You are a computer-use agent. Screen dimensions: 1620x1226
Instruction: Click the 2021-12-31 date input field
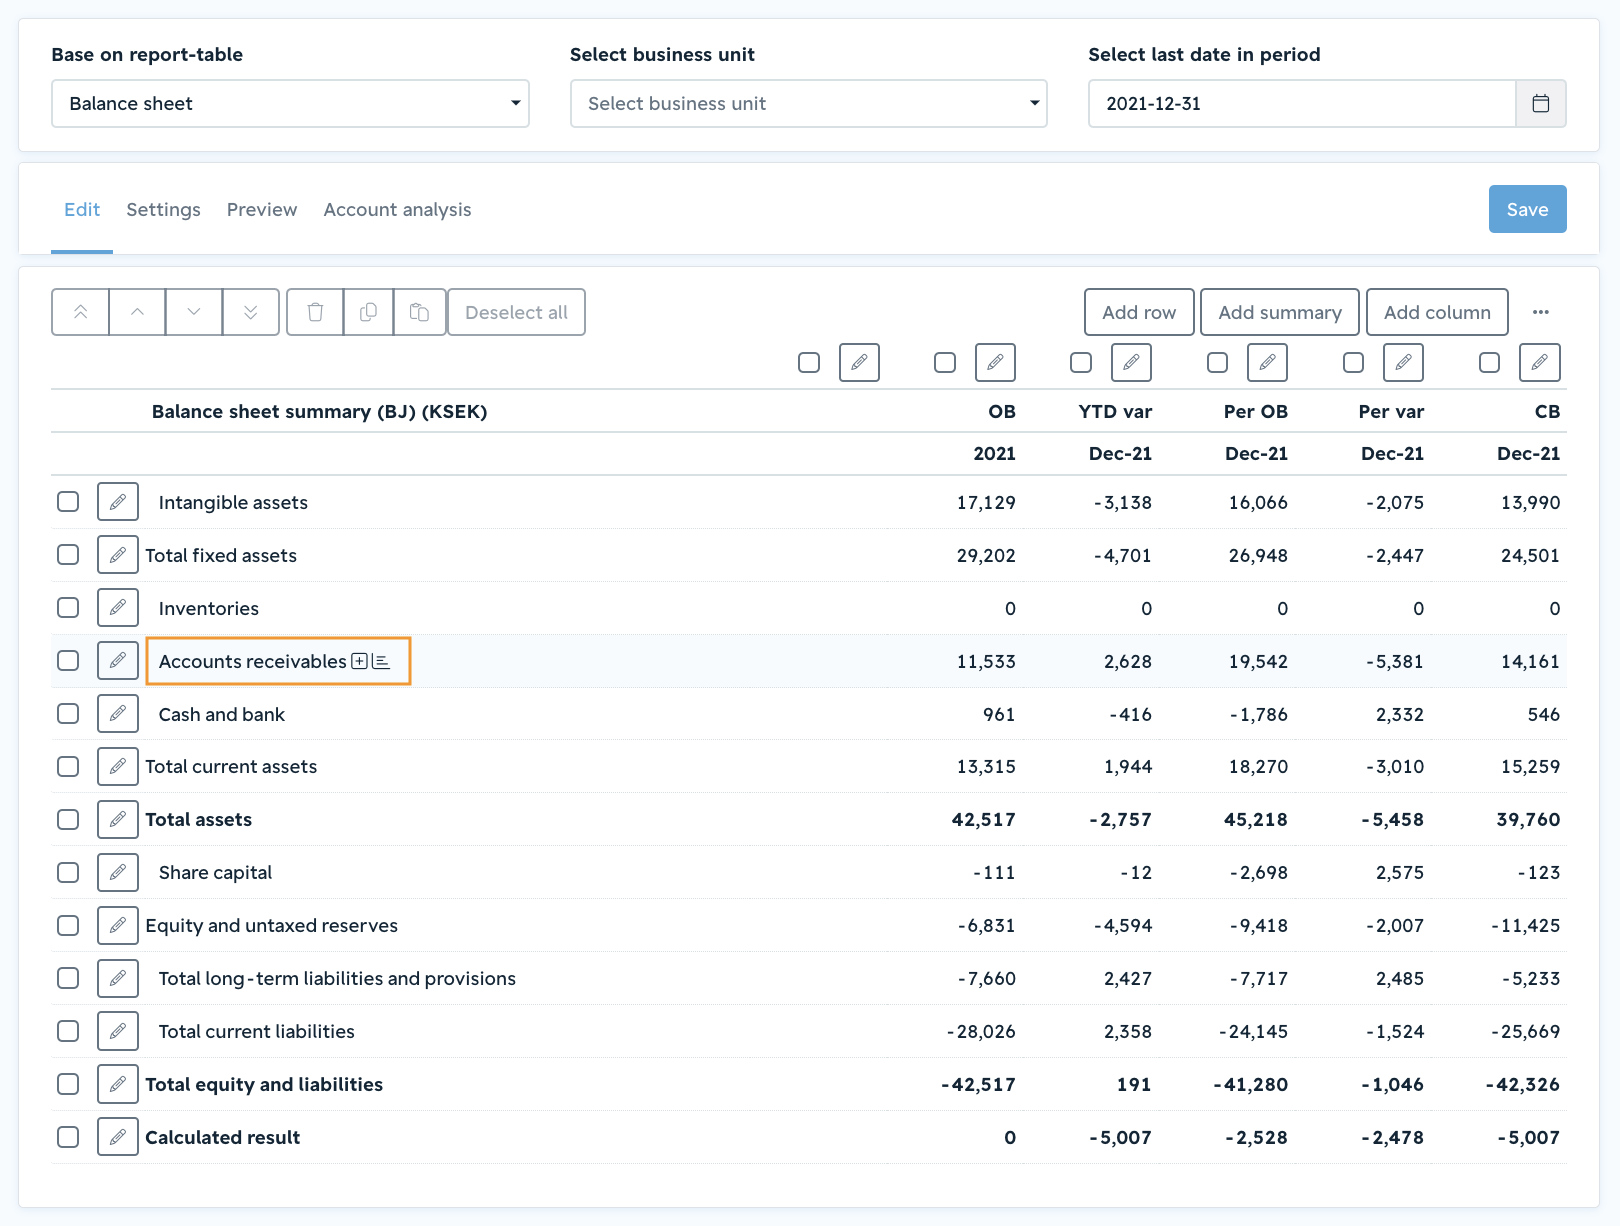pos(1302,103)
